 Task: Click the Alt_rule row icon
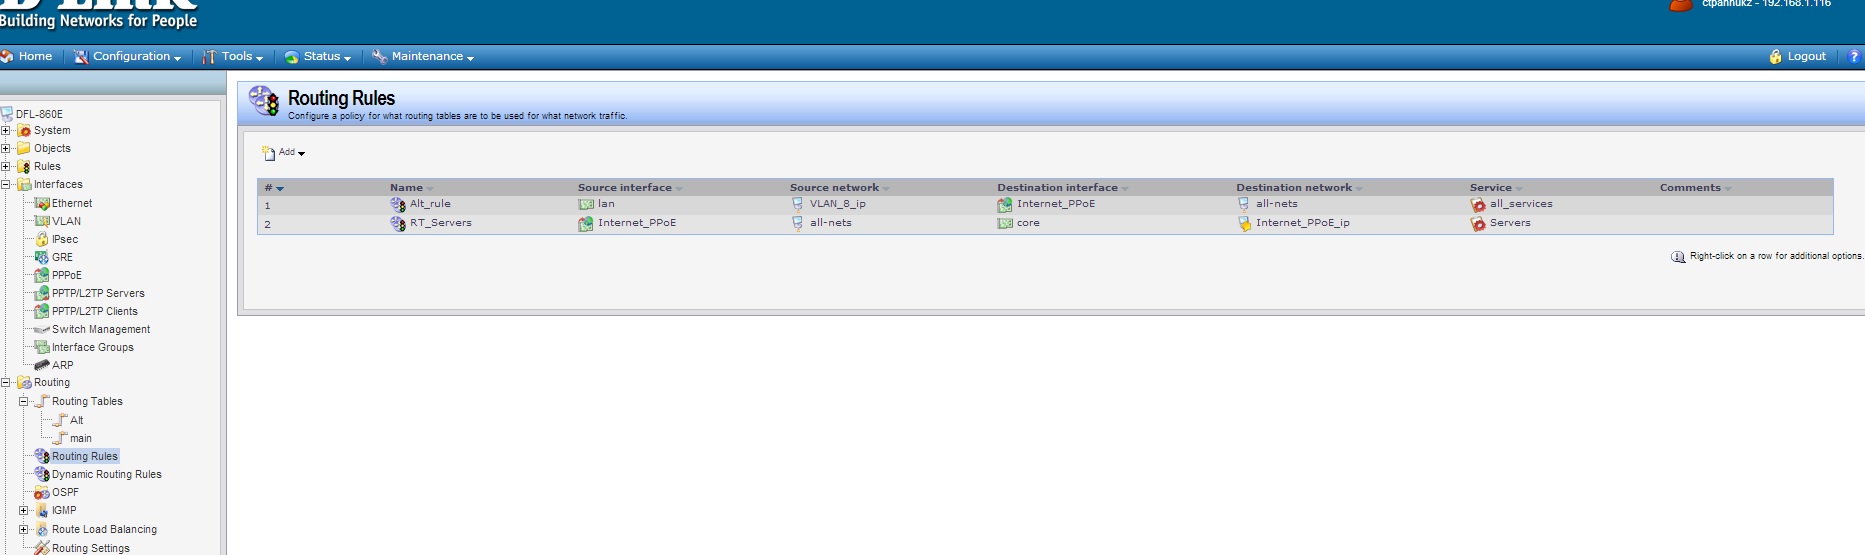point(398,204)
